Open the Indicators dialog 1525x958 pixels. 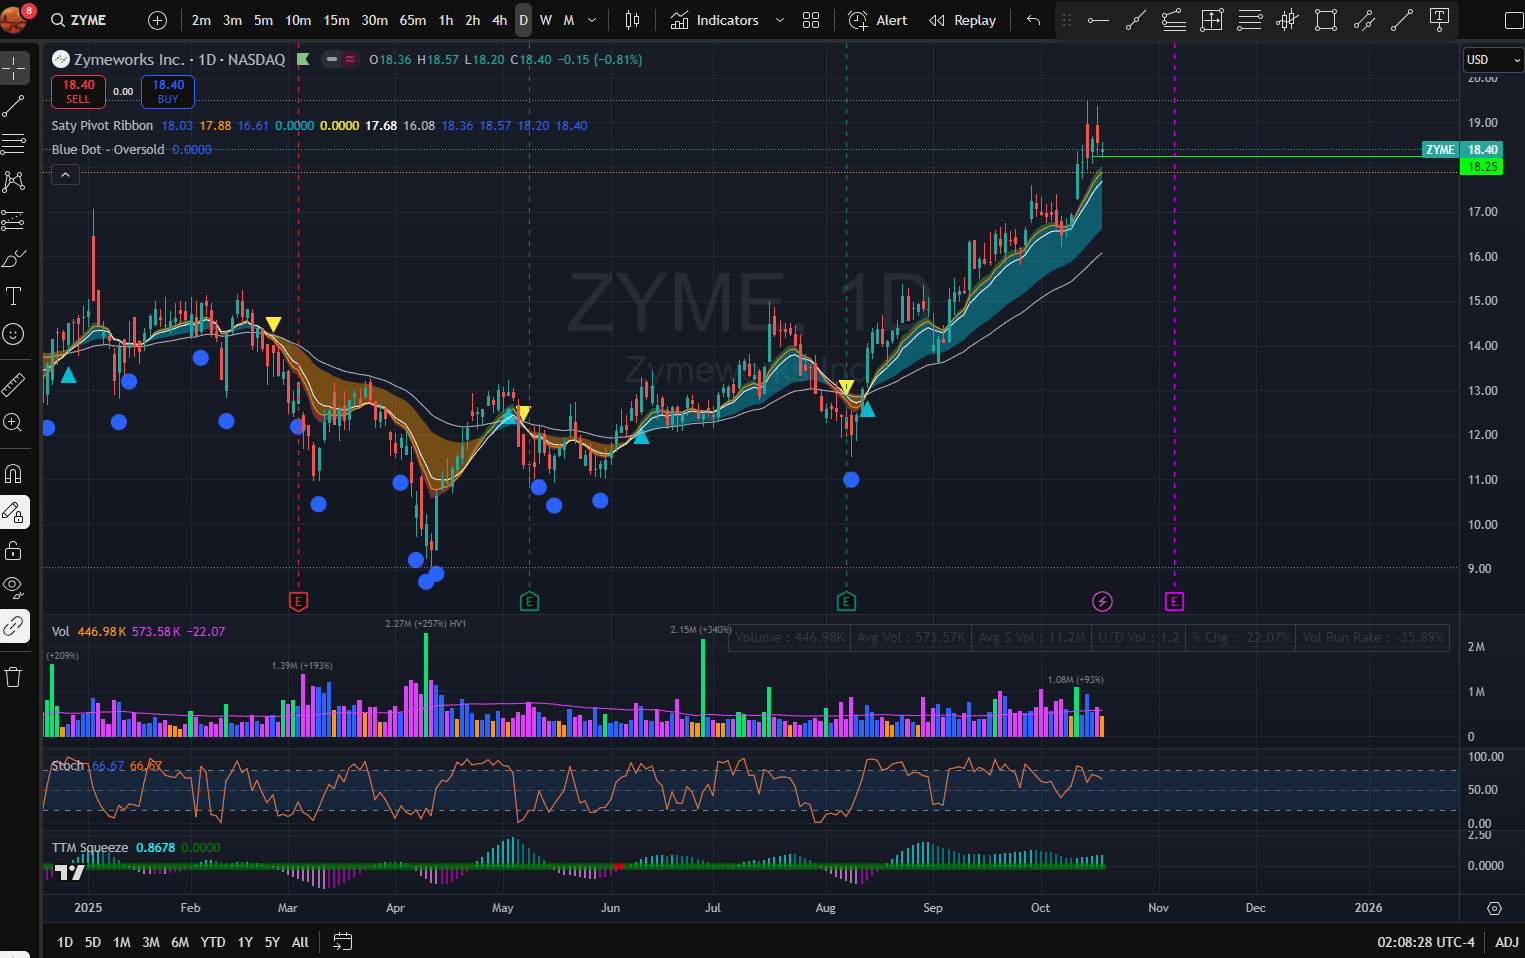[x=715, y=20]
